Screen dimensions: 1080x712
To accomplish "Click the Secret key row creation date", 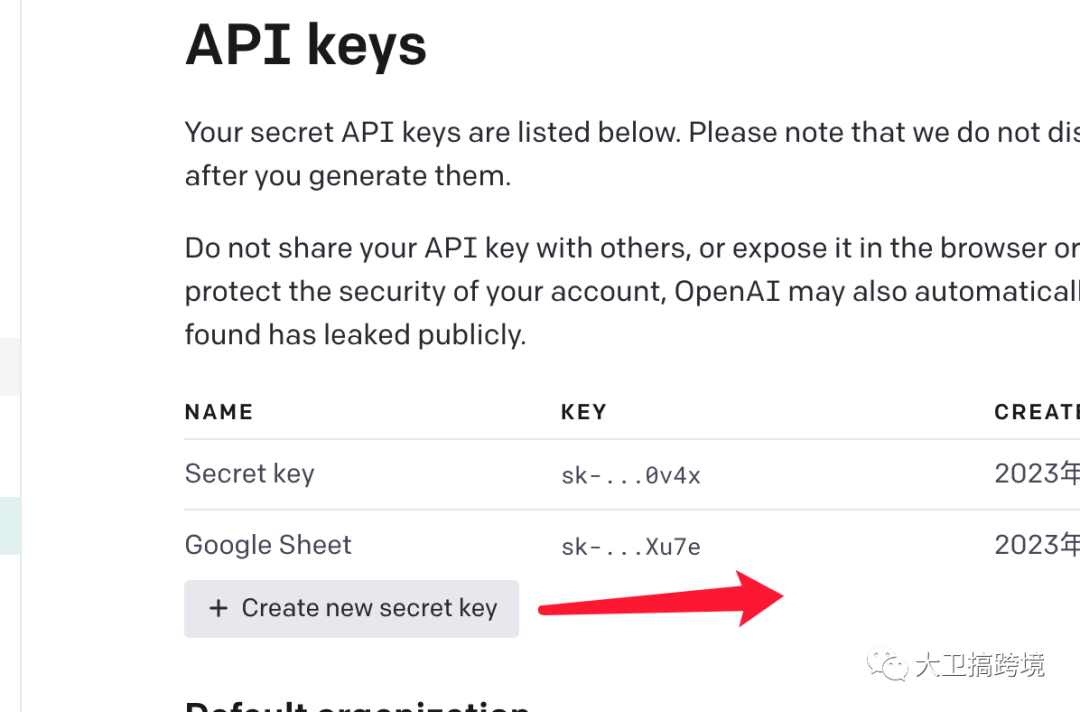I will click(x=1036, y=473).
